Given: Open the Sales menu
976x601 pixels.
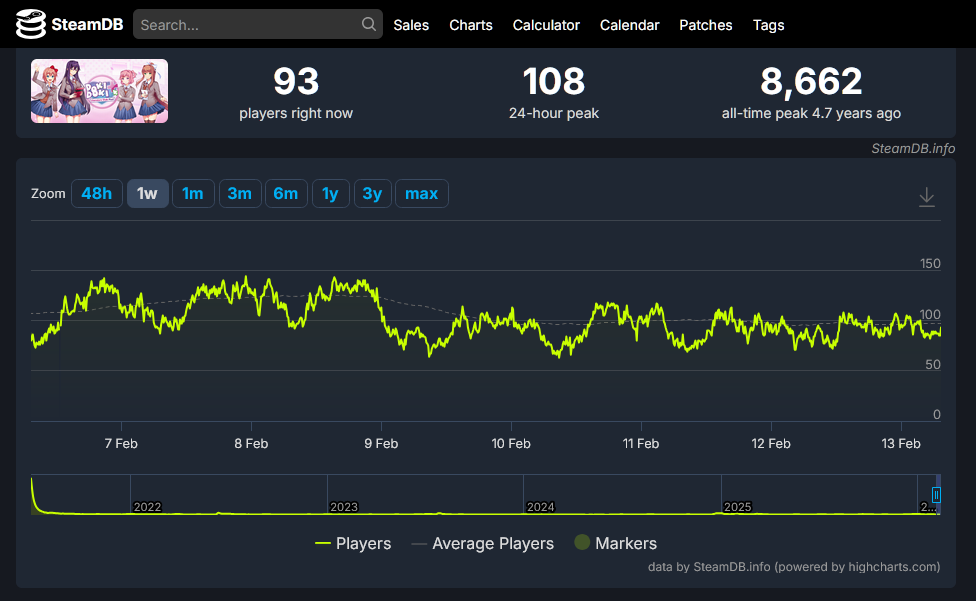Looking at the screenshot, I should (411, 25).
